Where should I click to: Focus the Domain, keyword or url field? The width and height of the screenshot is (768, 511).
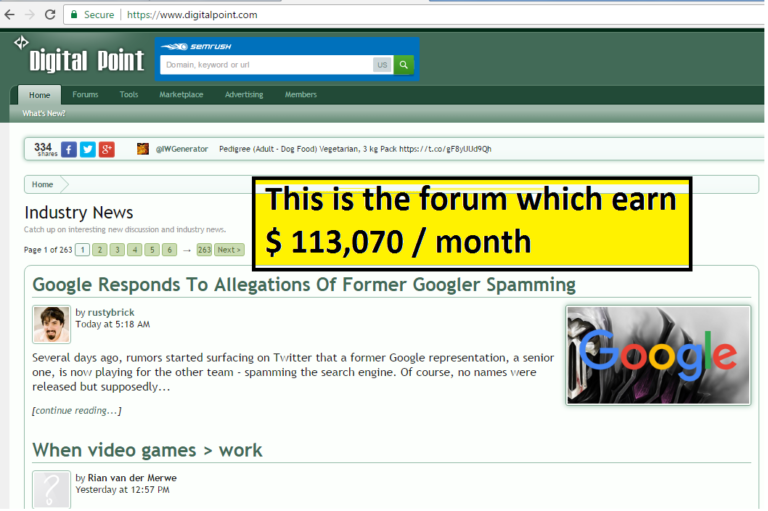pyautogui.click(x=266, y=65)
